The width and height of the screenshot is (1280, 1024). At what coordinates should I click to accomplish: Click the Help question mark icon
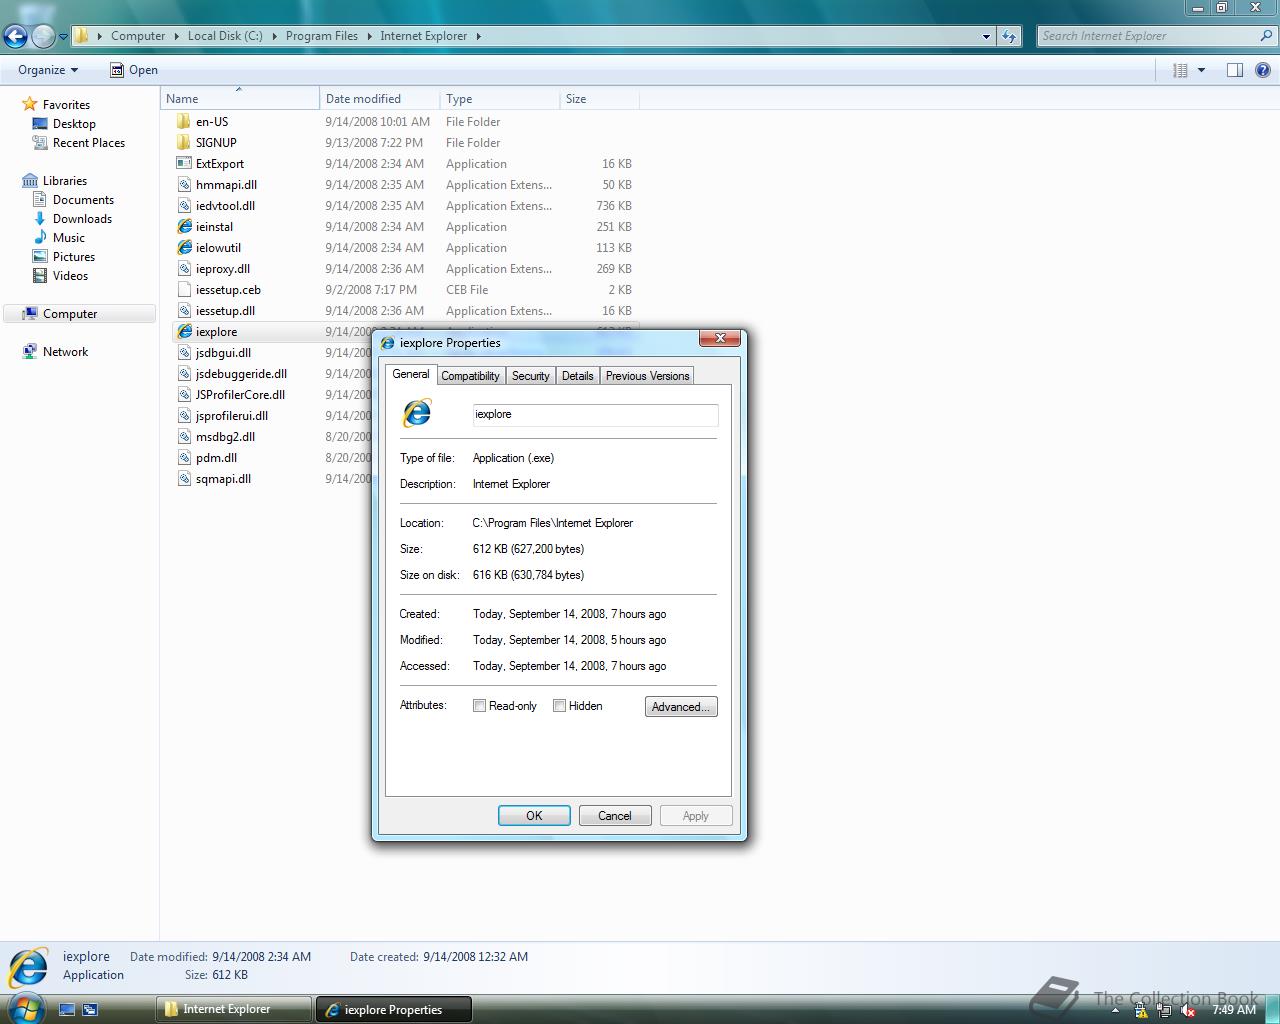tap(1262, 70)
